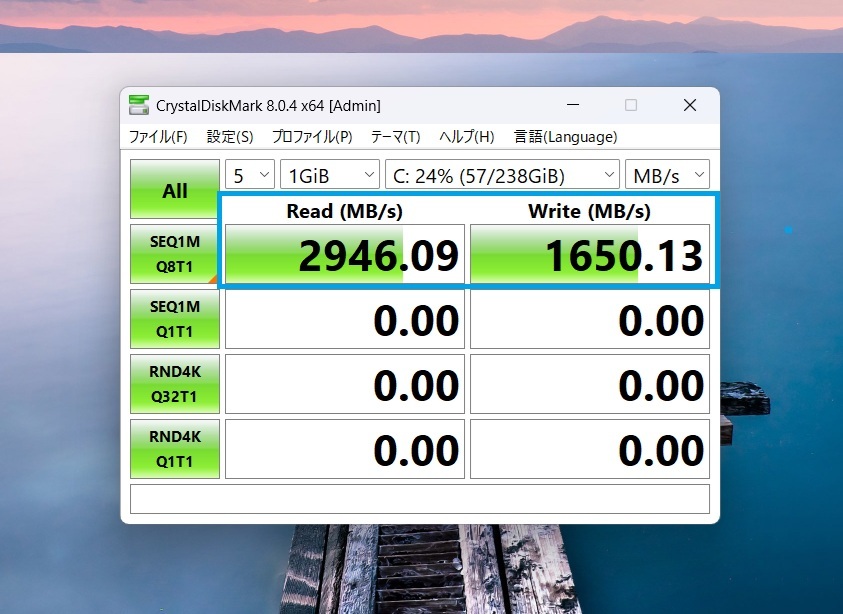Open the unit dropdown showing MB/s

(667, 175)
